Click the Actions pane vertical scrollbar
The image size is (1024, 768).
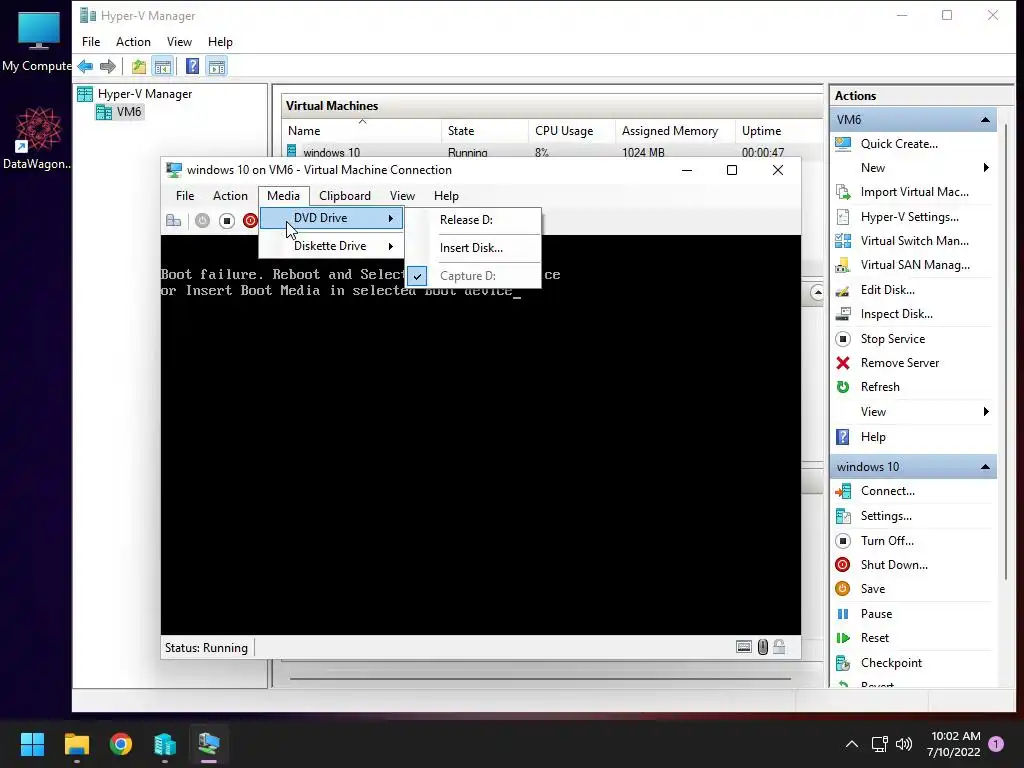[x=1006, y=353]
